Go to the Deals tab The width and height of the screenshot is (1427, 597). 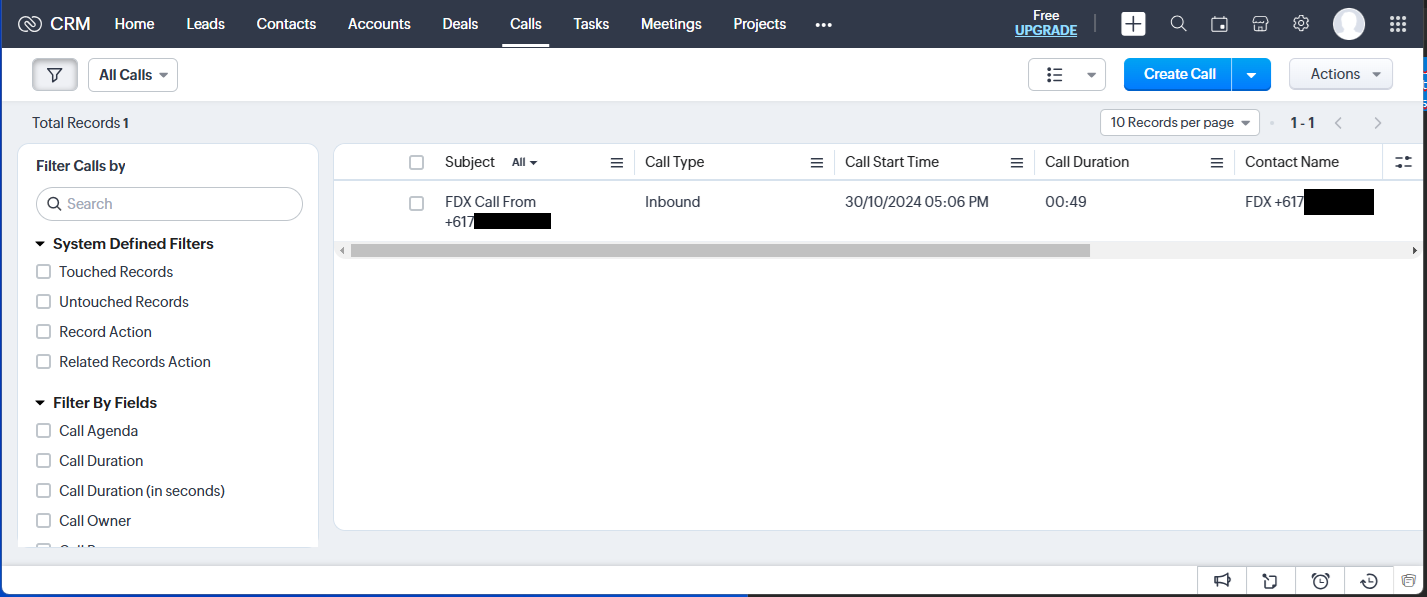click(460, 24)
